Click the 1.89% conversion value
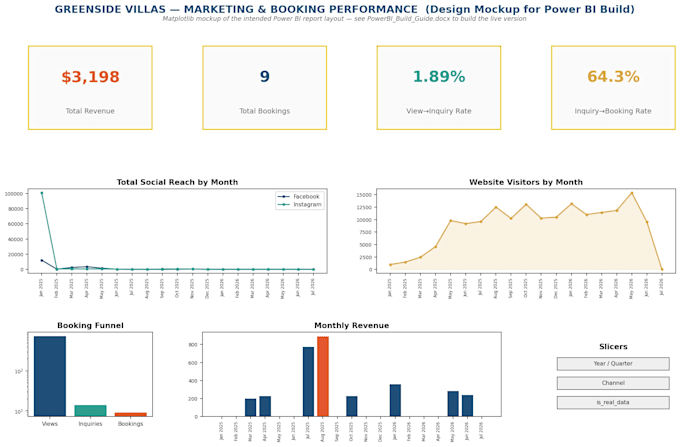Viewport: 680px width, 447px height. tap(439, 77)
